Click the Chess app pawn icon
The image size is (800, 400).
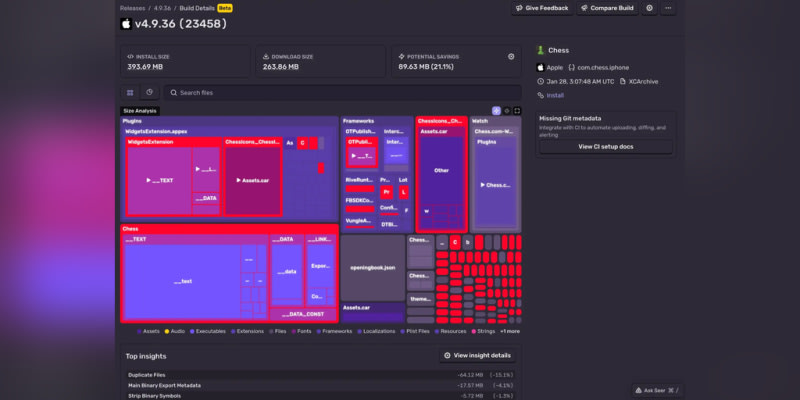click(540, 50)
